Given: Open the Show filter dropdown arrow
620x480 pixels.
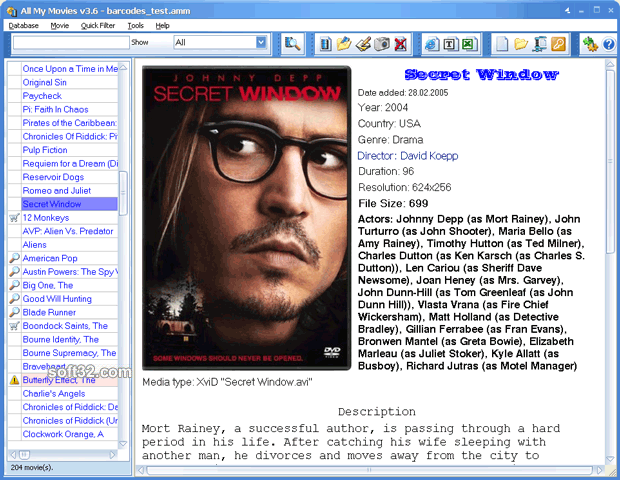Looking at the screenshot, I should [261, 42].
